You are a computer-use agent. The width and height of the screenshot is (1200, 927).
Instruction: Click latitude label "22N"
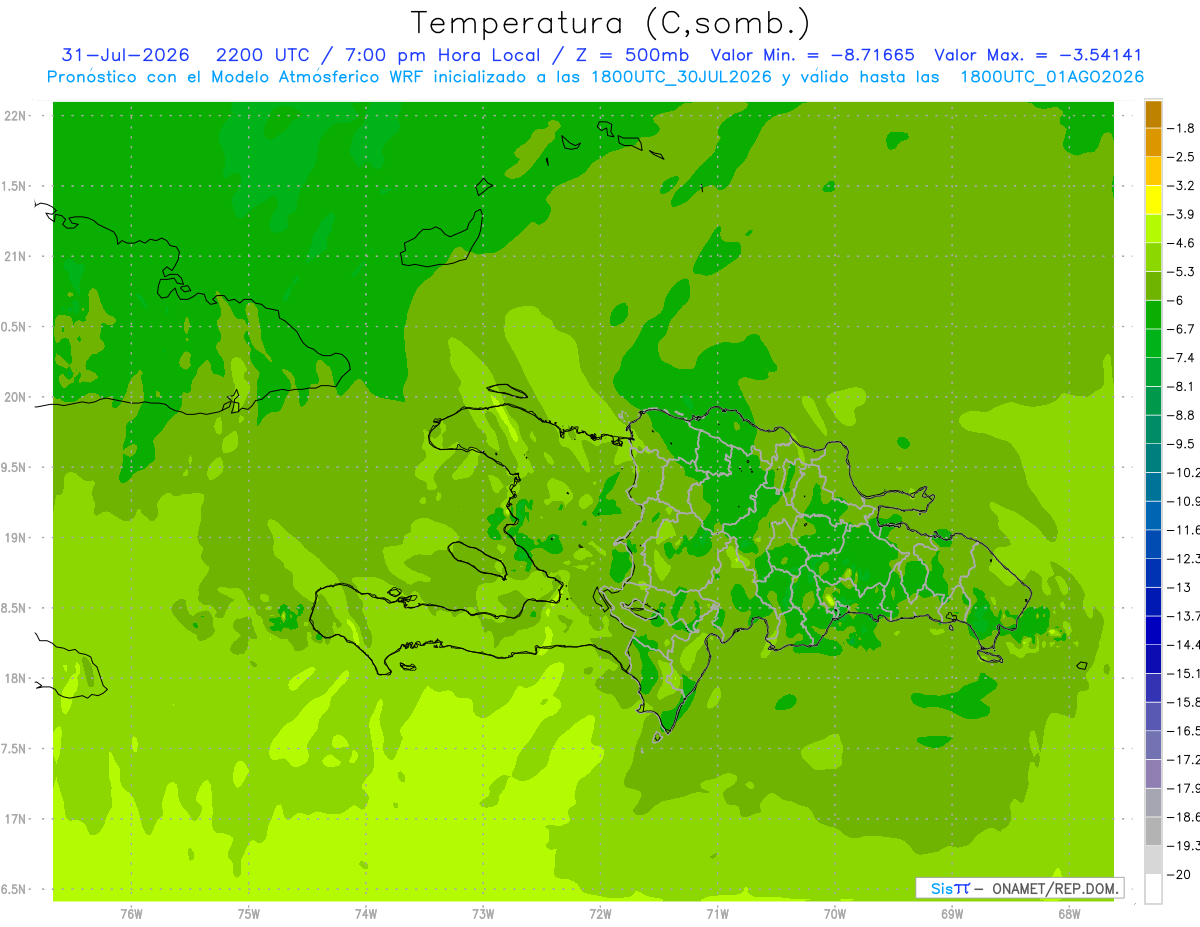coord(15,116)
